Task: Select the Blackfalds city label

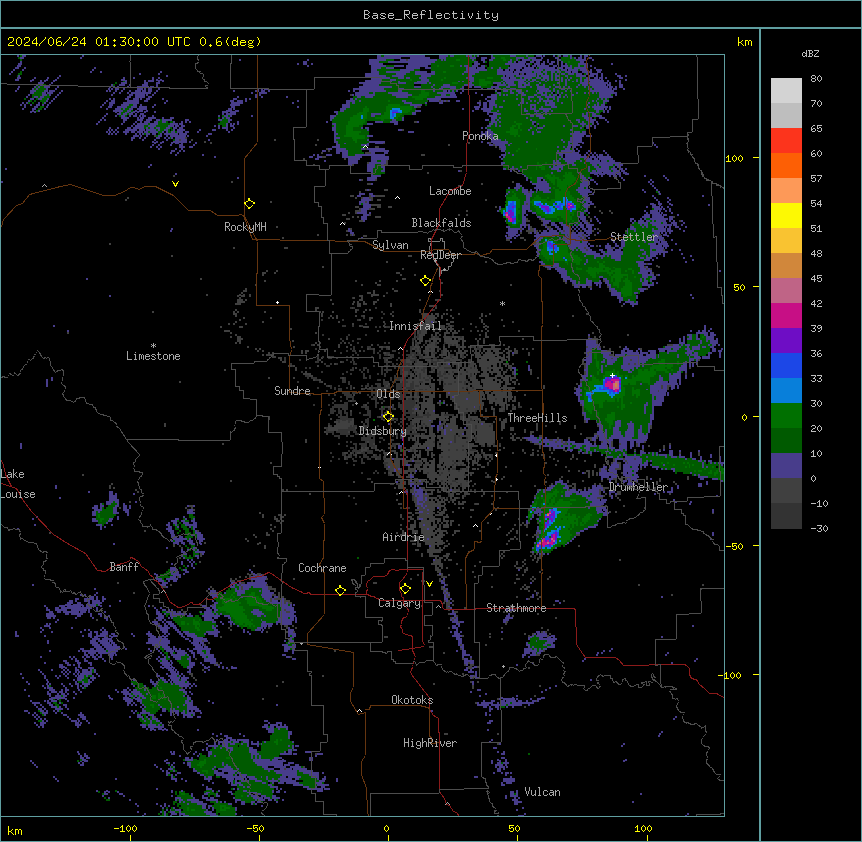Action: 441,223
